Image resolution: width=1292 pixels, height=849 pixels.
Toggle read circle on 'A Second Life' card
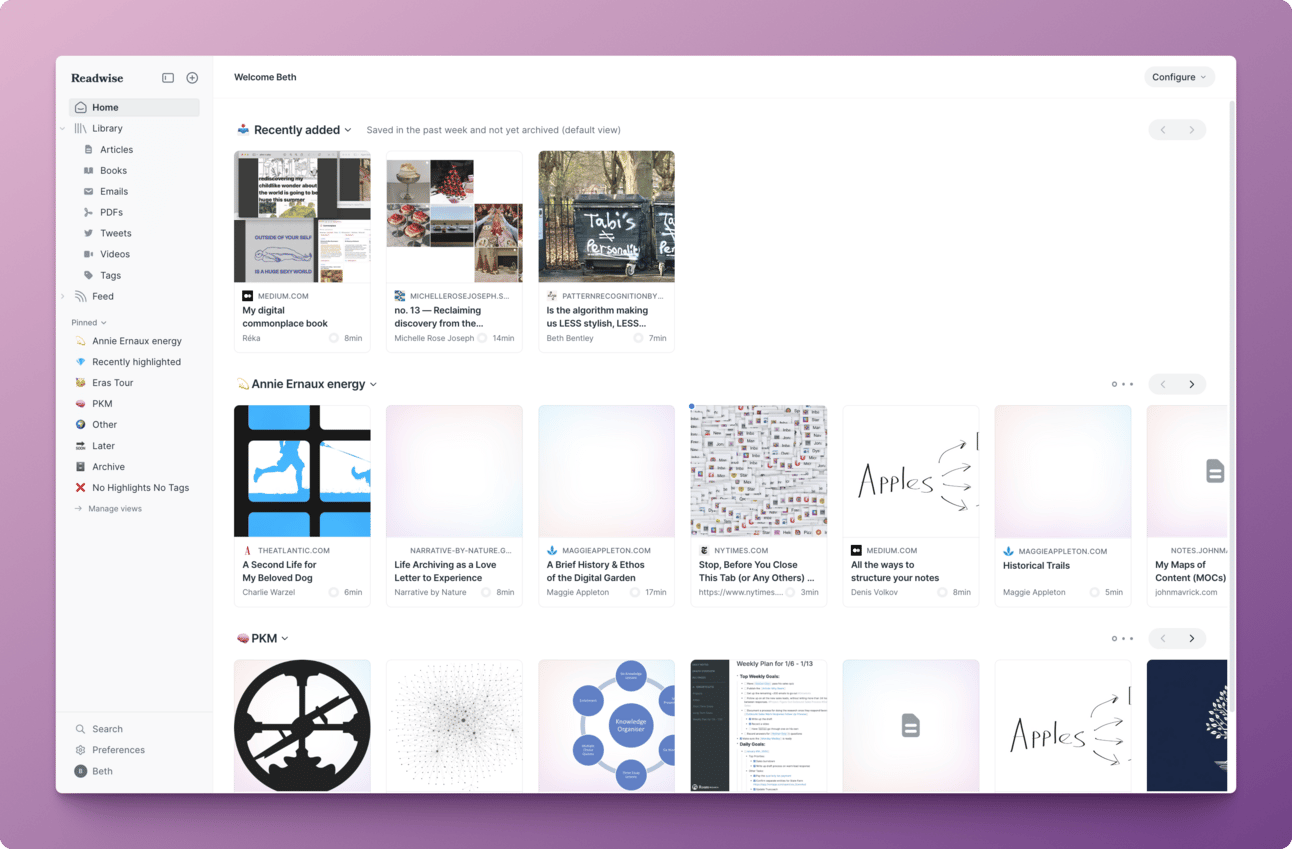pyautogui.click(x=334, y=593)
